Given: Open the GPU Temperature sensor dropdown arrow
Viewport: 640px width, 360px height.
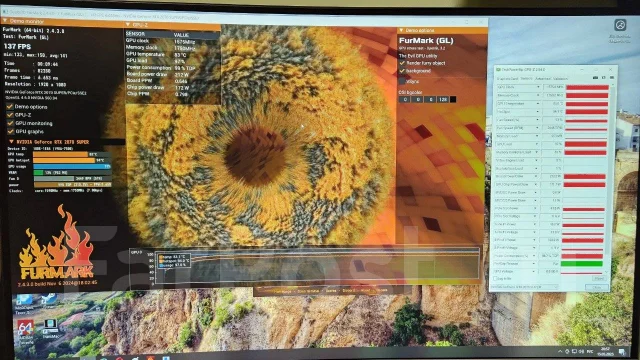Looking at the screenshot, I should tap(538, 104).
